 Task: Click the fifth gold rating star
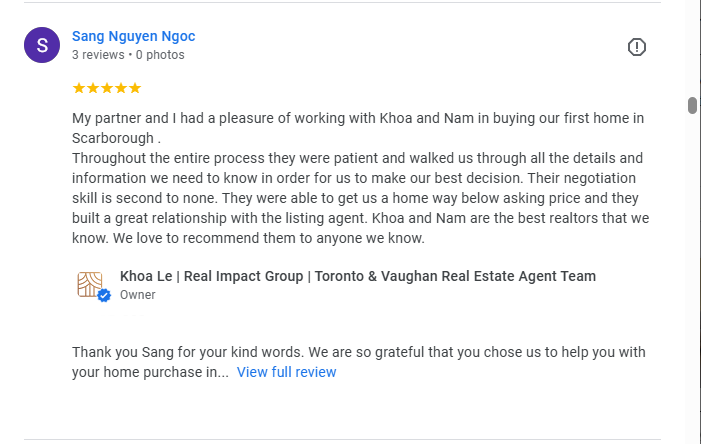tap(135, 88)
